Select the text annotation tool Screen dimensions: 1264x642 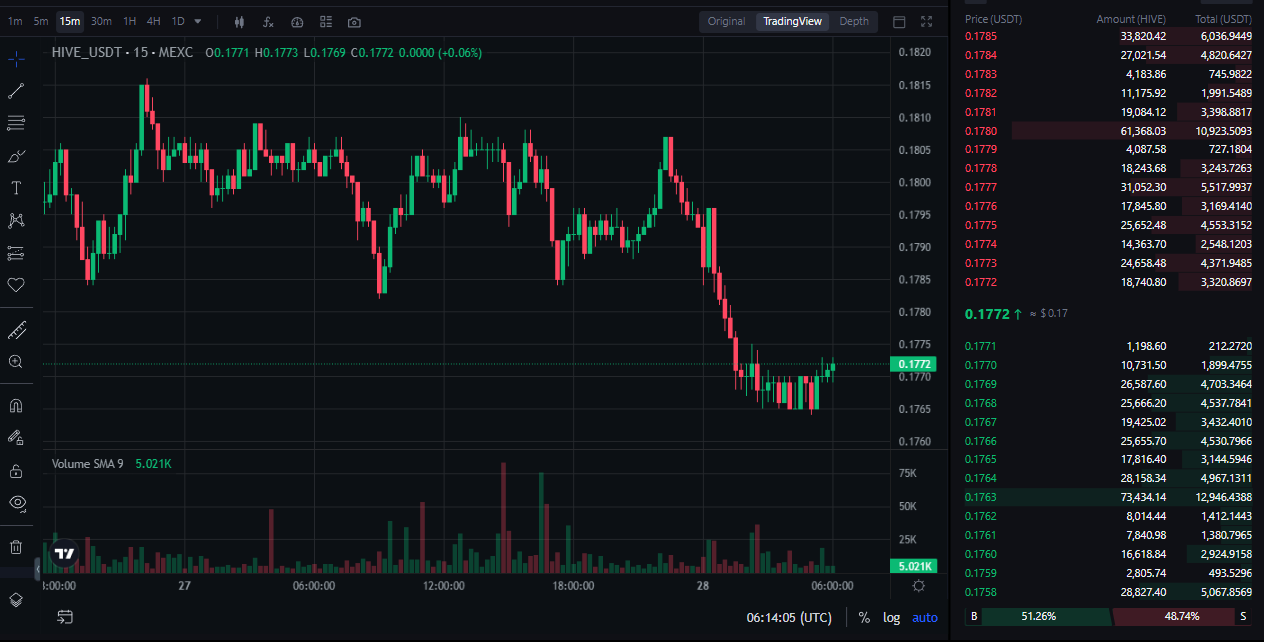(16, 188)
